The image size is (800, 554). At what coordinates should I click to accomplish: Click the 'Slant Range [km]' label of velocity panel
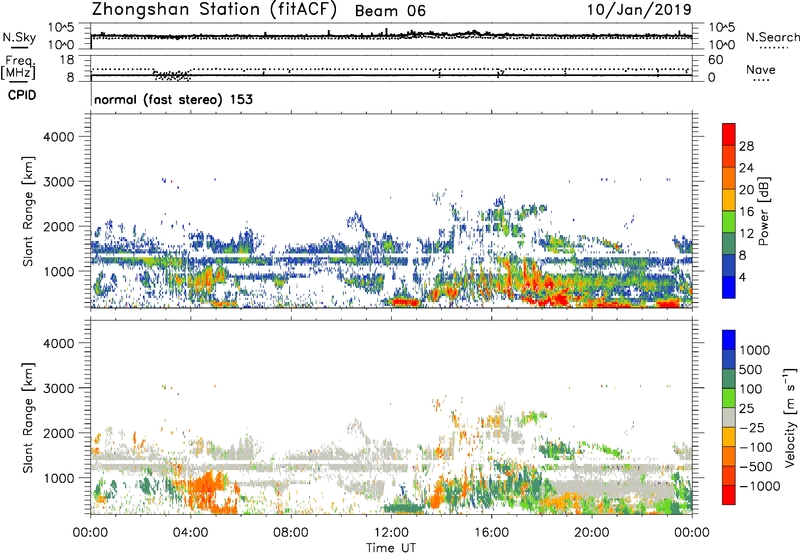coord(28,418)
